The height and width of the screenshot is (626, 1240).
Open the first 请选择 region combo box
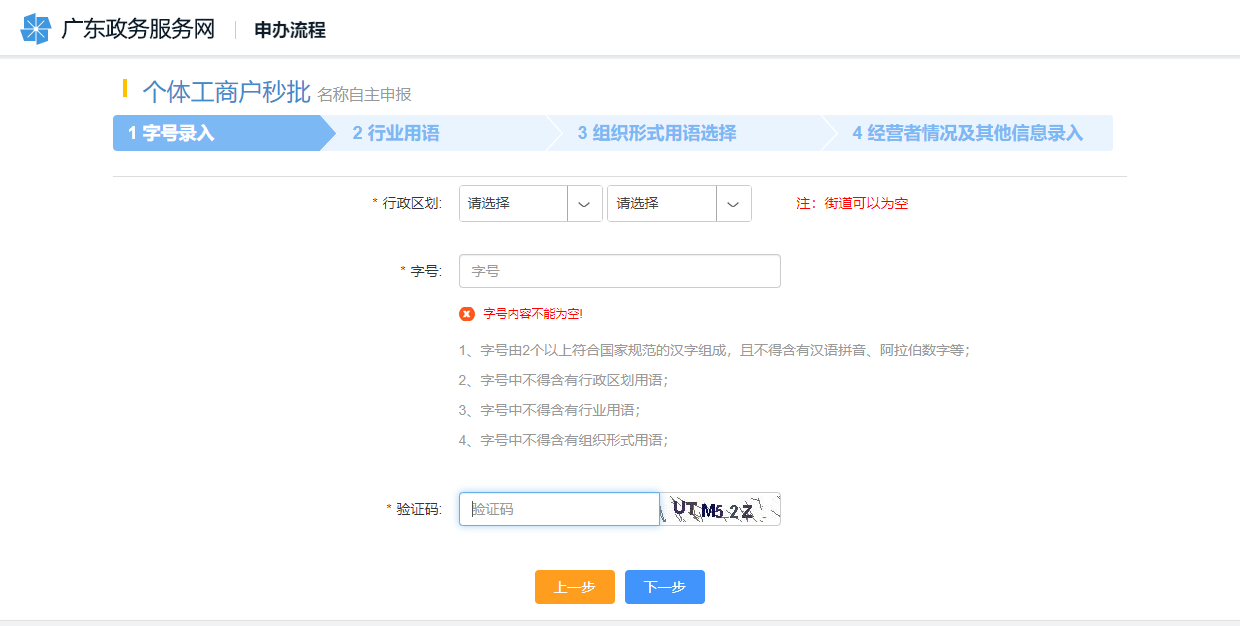click(514, 204)
